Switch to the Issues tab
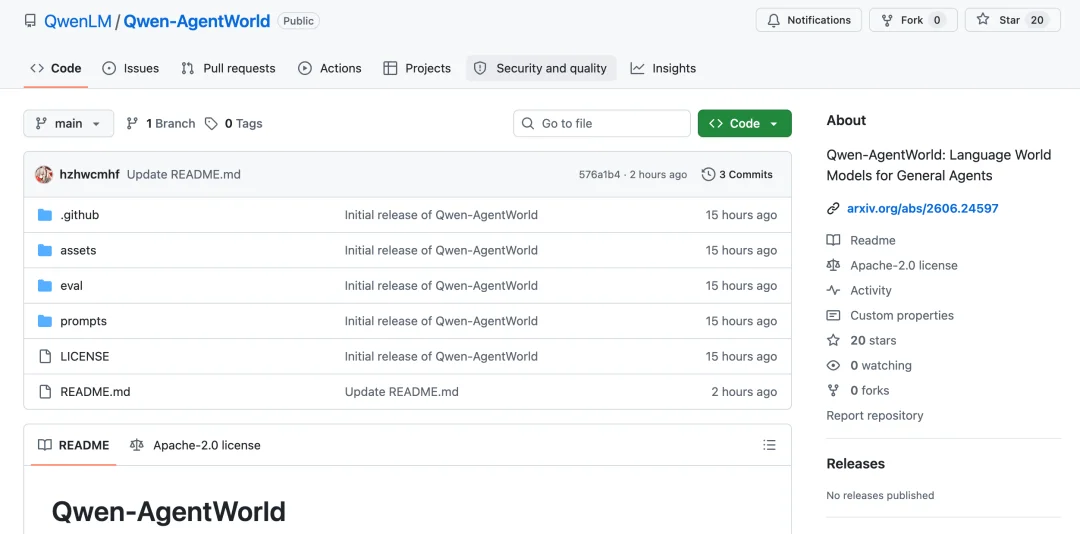The image size is (1080, 534). [131, 68]
